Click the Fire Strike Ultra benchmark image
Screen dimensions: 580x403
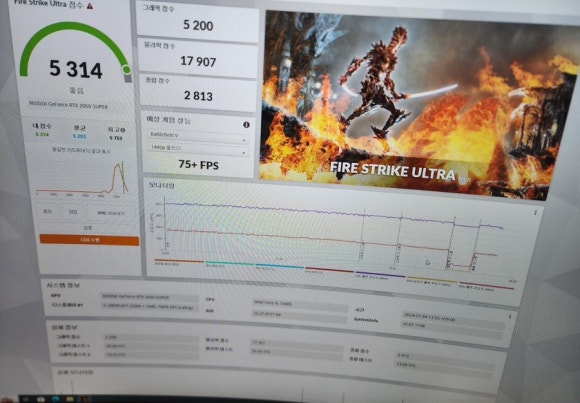pos(417,104)
